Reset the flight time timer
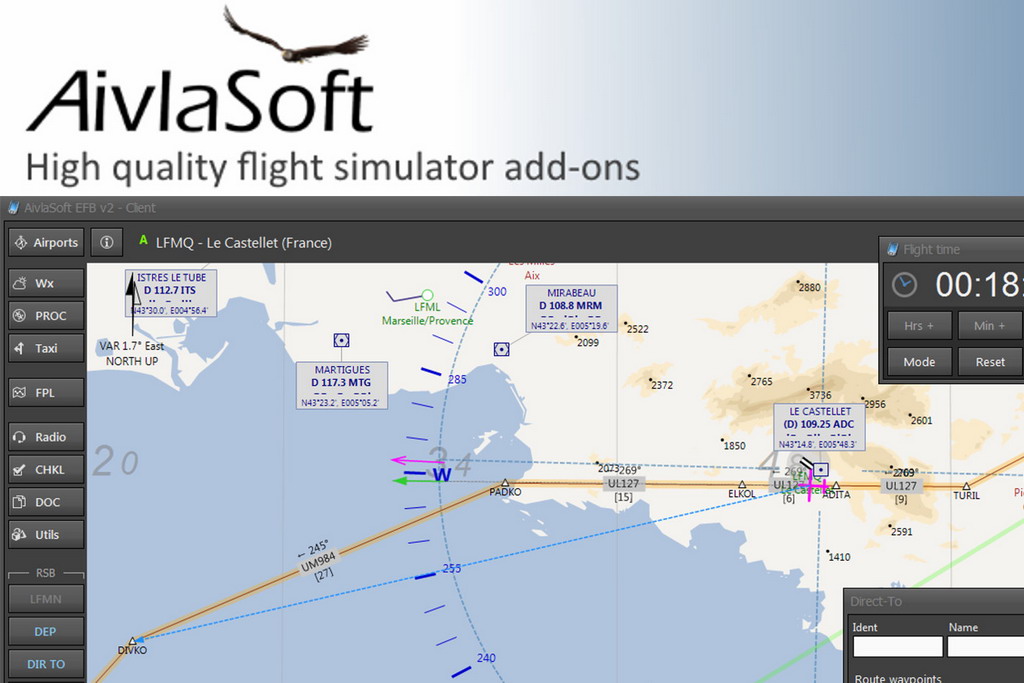 click(x=989, y=362)
